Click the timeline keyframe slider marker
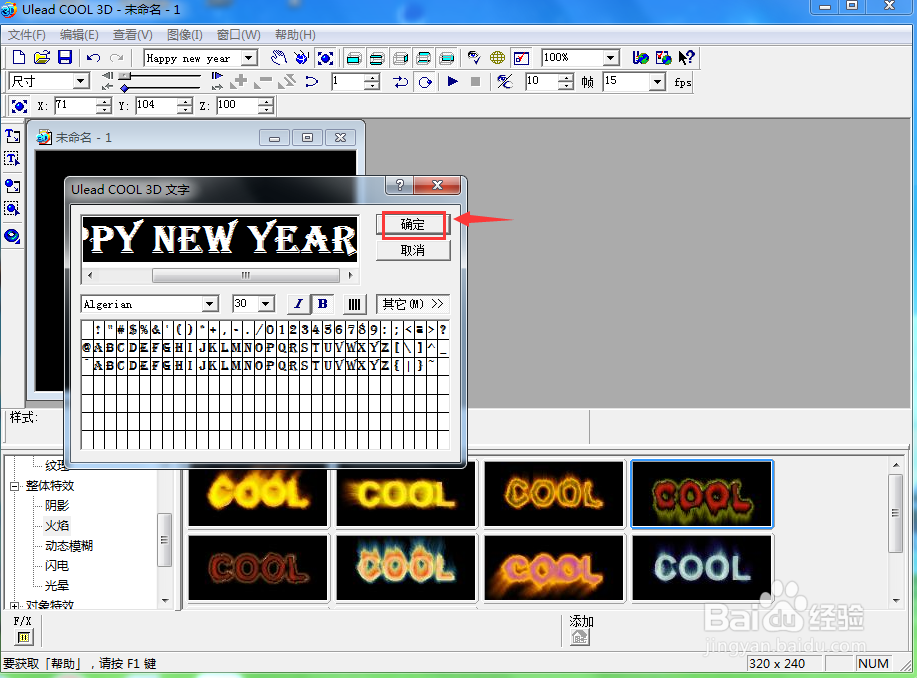The height and width of the screenshot is (678, 917). pyautogui.click(x=125, y=88)
